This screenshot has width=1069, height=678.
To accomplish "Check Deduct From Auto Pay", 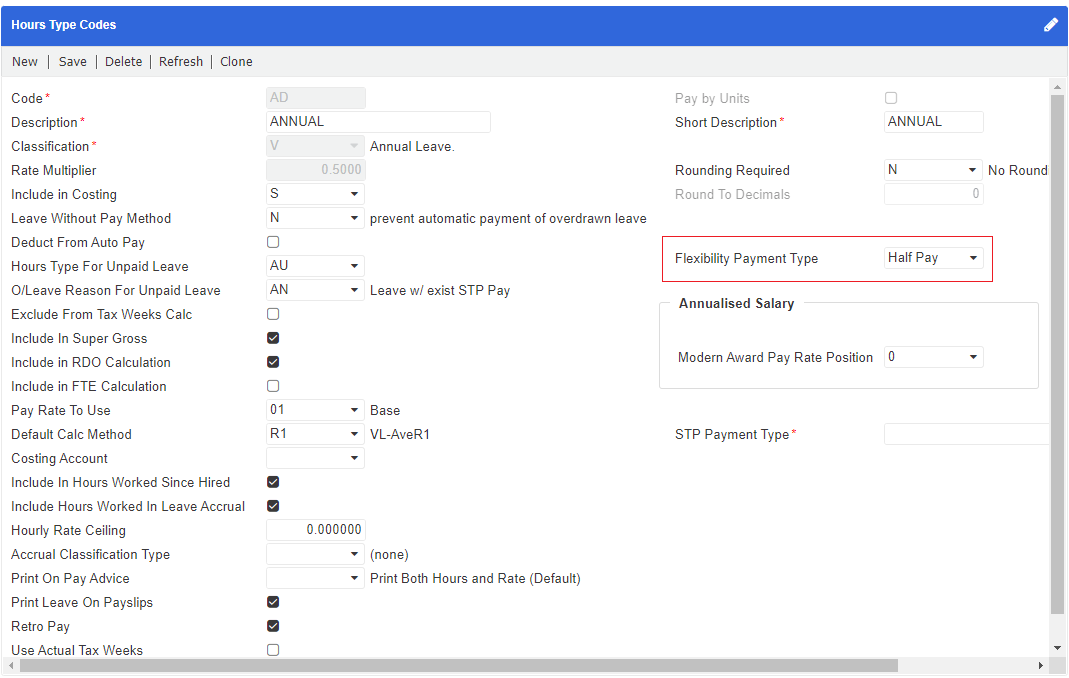I will click(273, 241).
